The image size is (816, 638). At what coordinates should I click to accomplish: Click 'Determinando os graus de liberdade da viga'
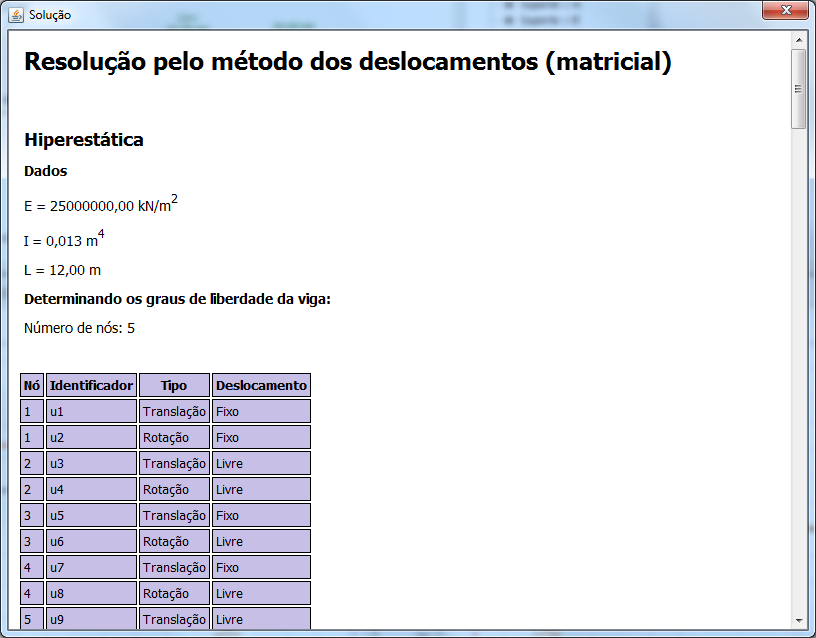point(177,299)
